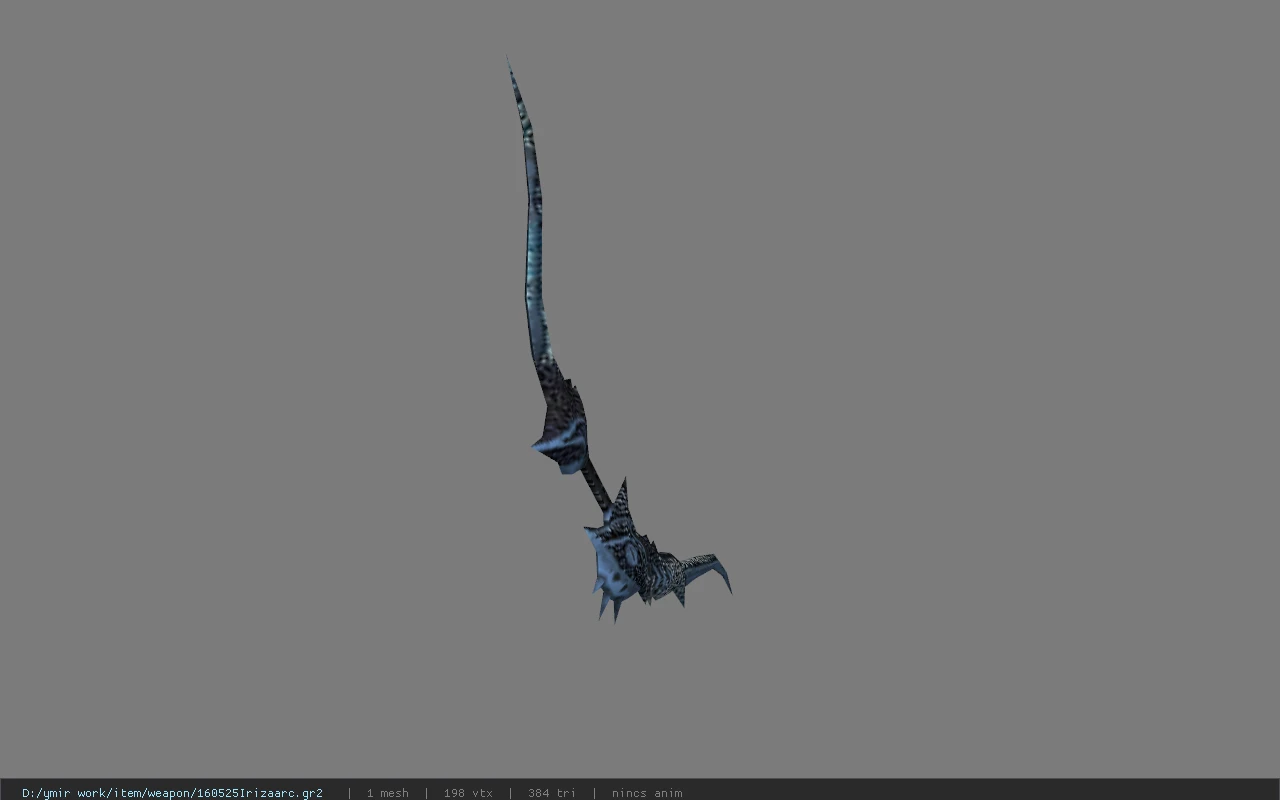Click the separator between tri and anim status
The image size is (1280, 800).
(x=594, y=792)
